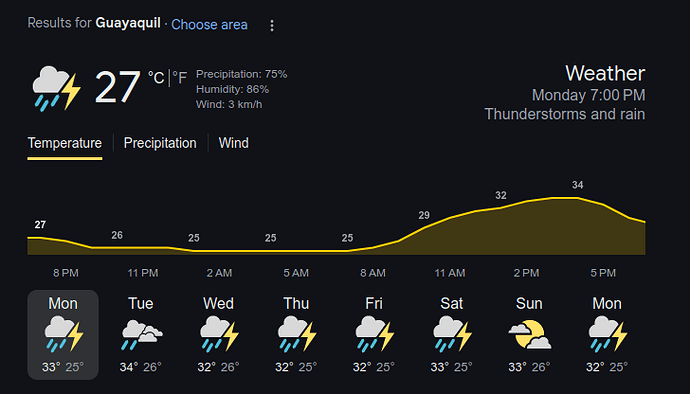Select Thursday's thunderstorm forecast icon
The height and width of the screenshot is (394, 690).
[x=297, y=334]
